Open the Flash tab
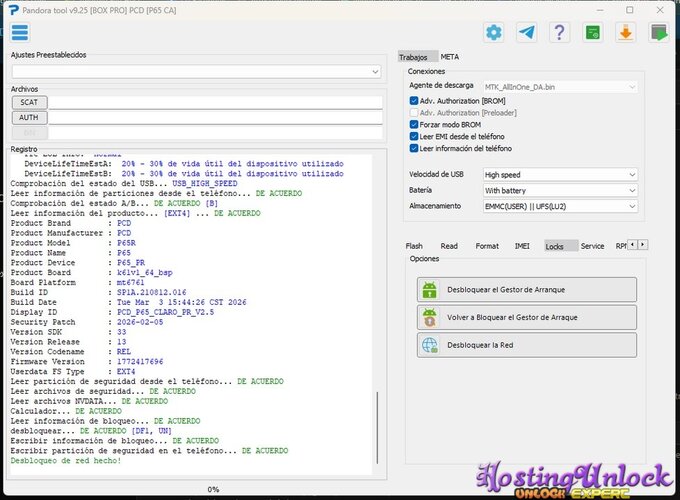 414,246
